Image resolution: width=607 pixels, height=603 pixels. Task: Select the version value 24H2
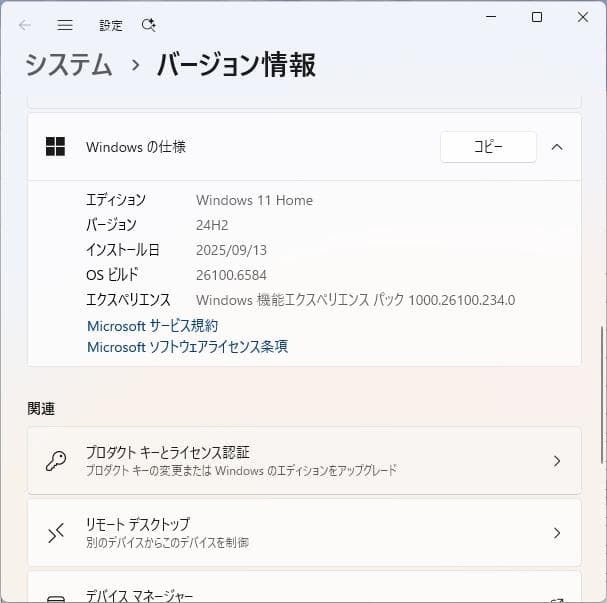tap(212, 225)
